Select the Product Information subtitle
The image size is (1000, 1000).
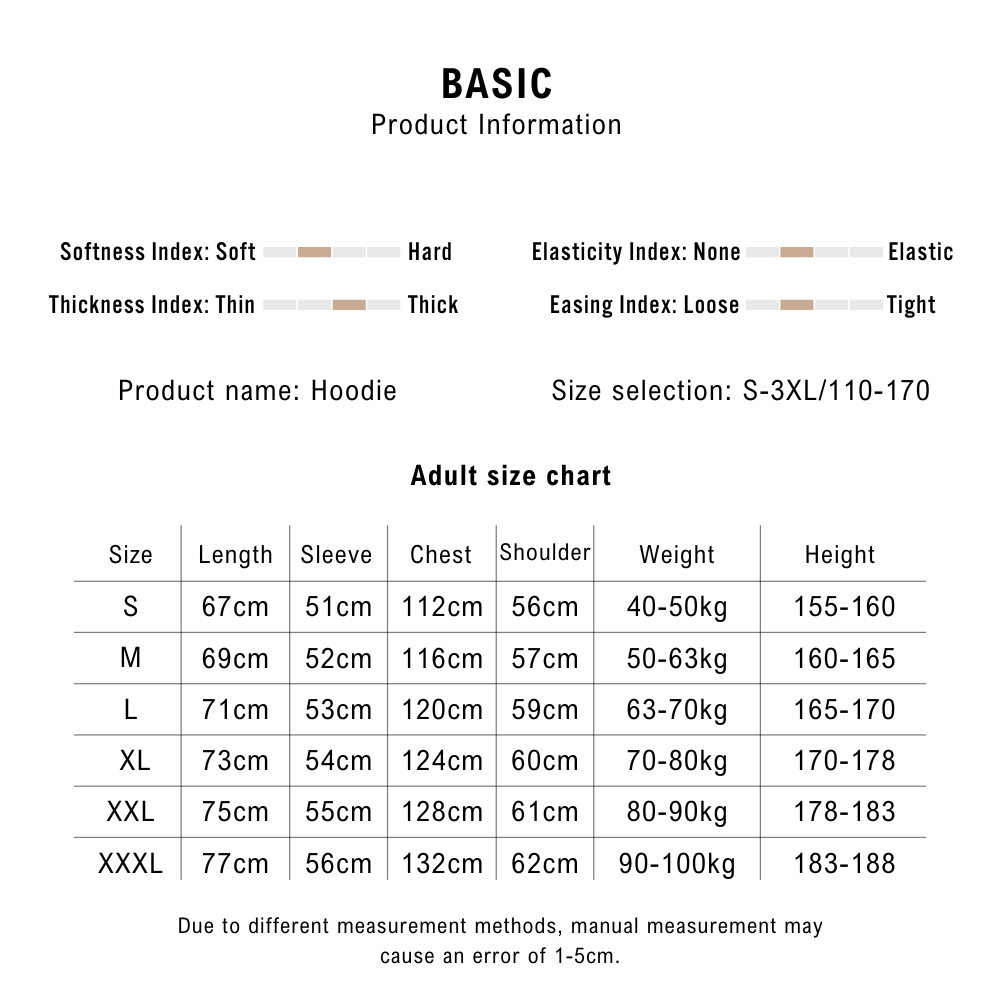[497, 125]
